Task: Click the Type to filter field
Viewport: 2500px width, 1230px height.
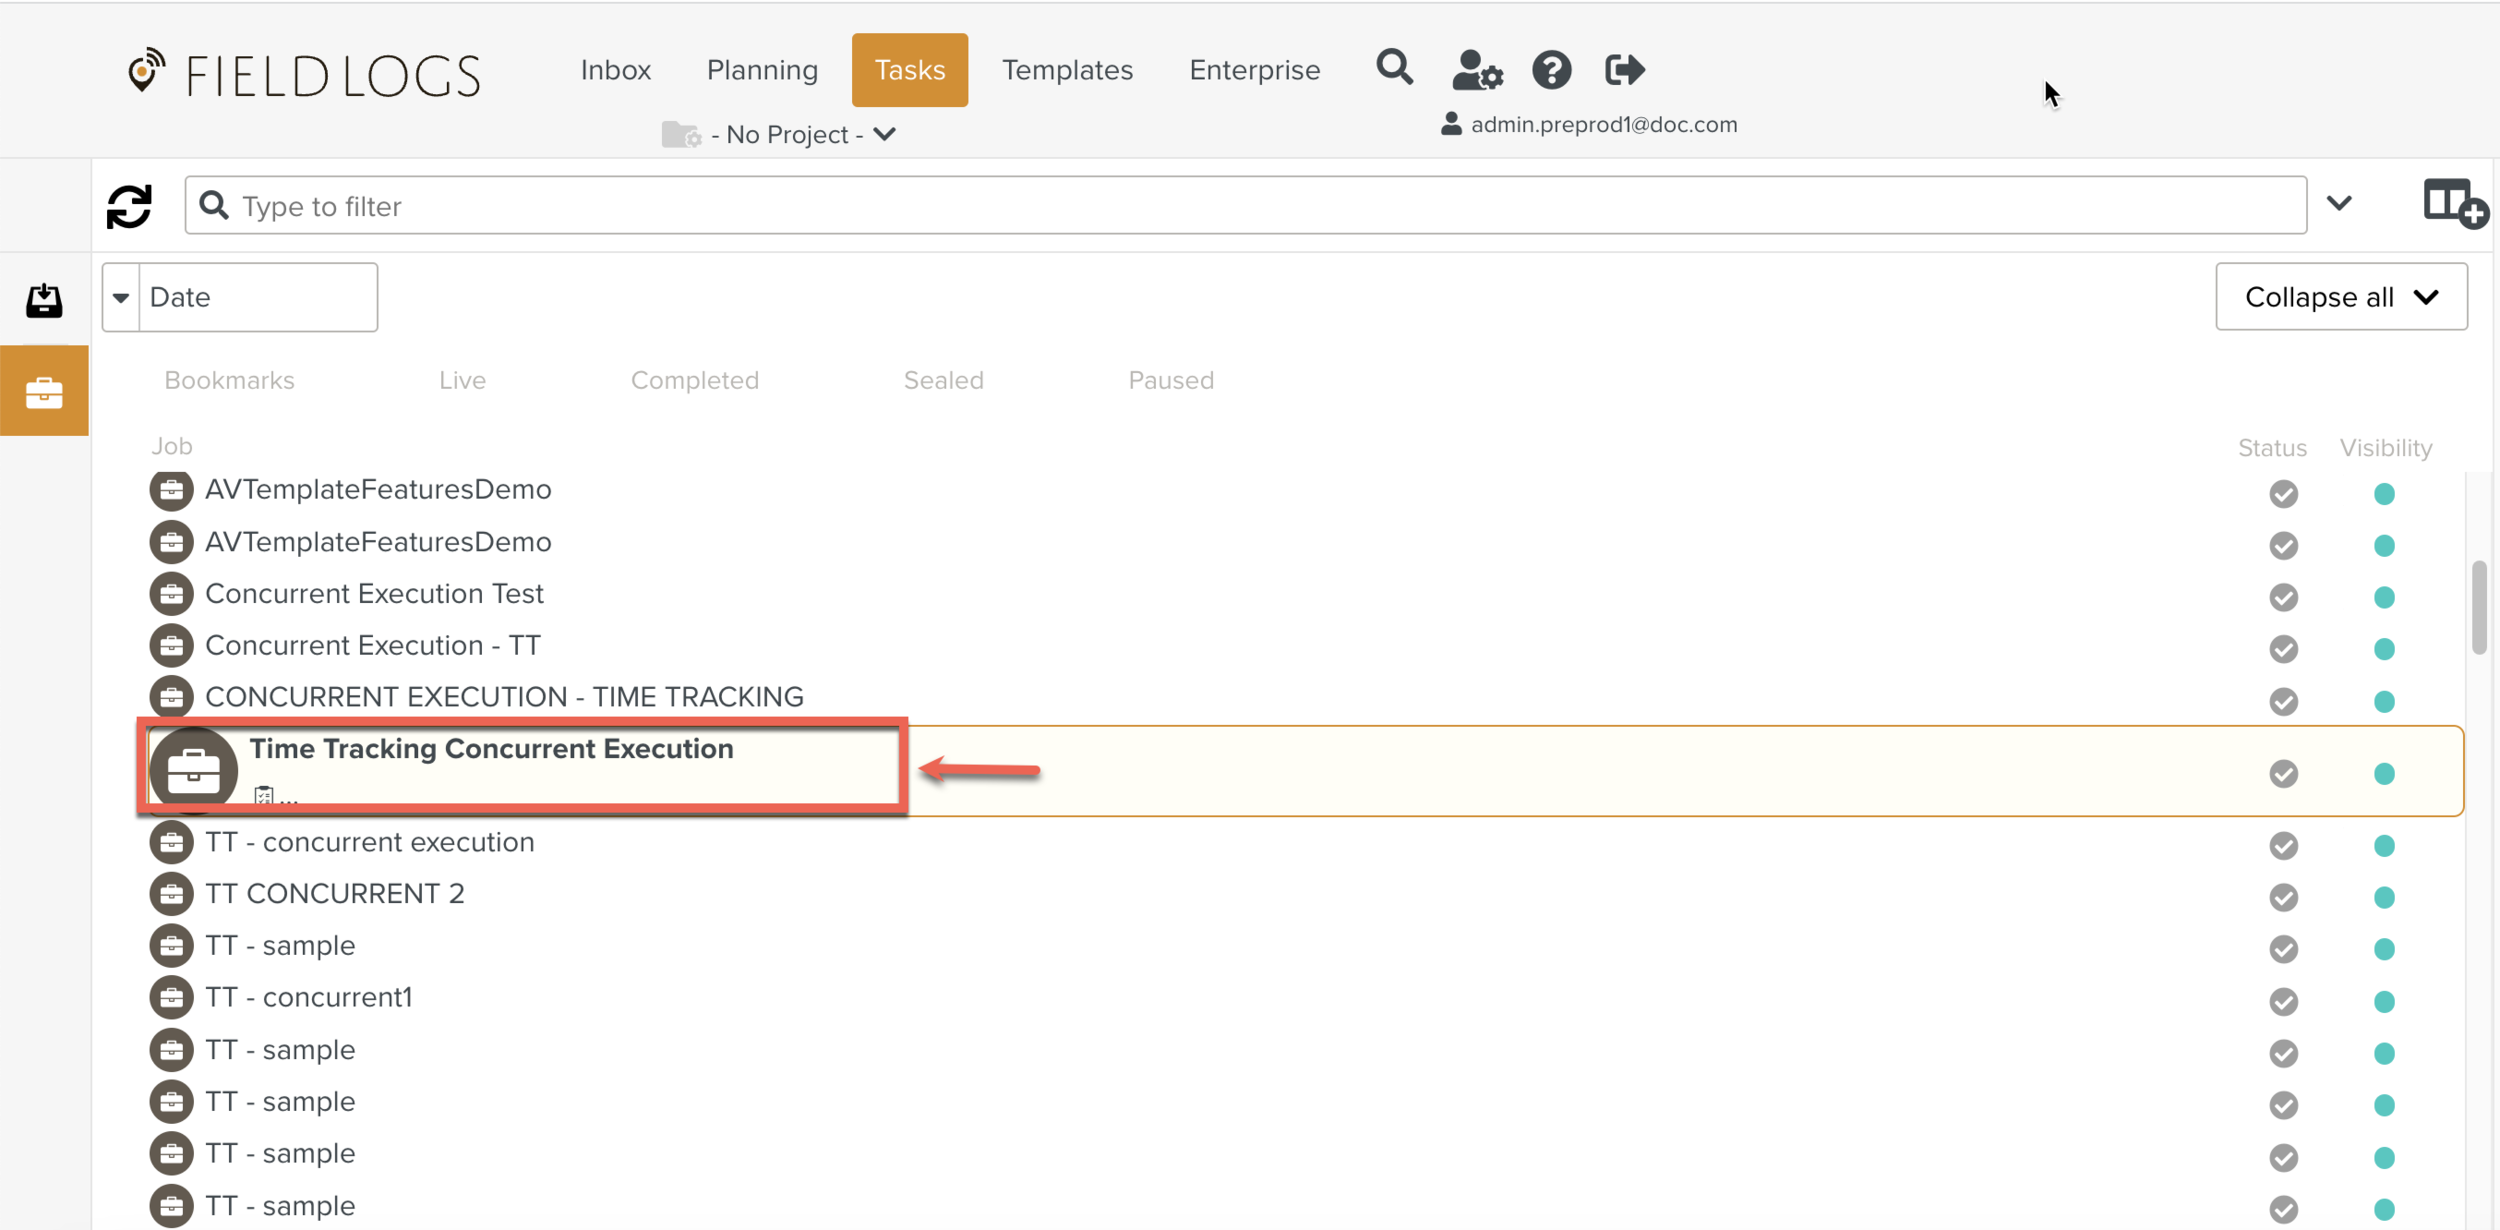Action: pos(1245,206)
